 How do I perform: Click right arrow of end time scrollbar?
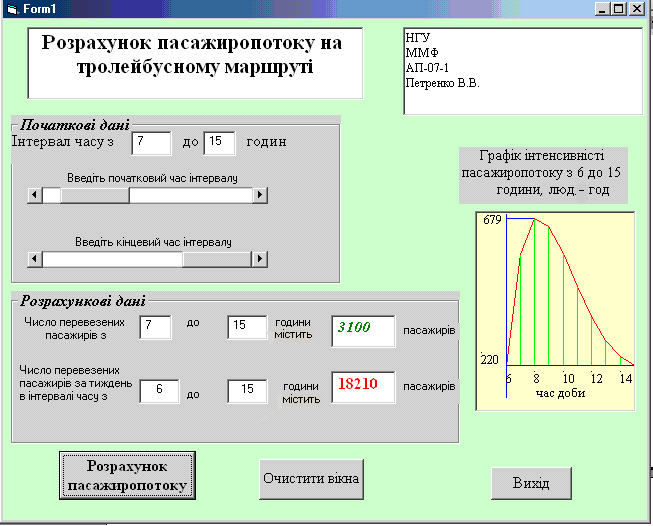tap(259, 259)
